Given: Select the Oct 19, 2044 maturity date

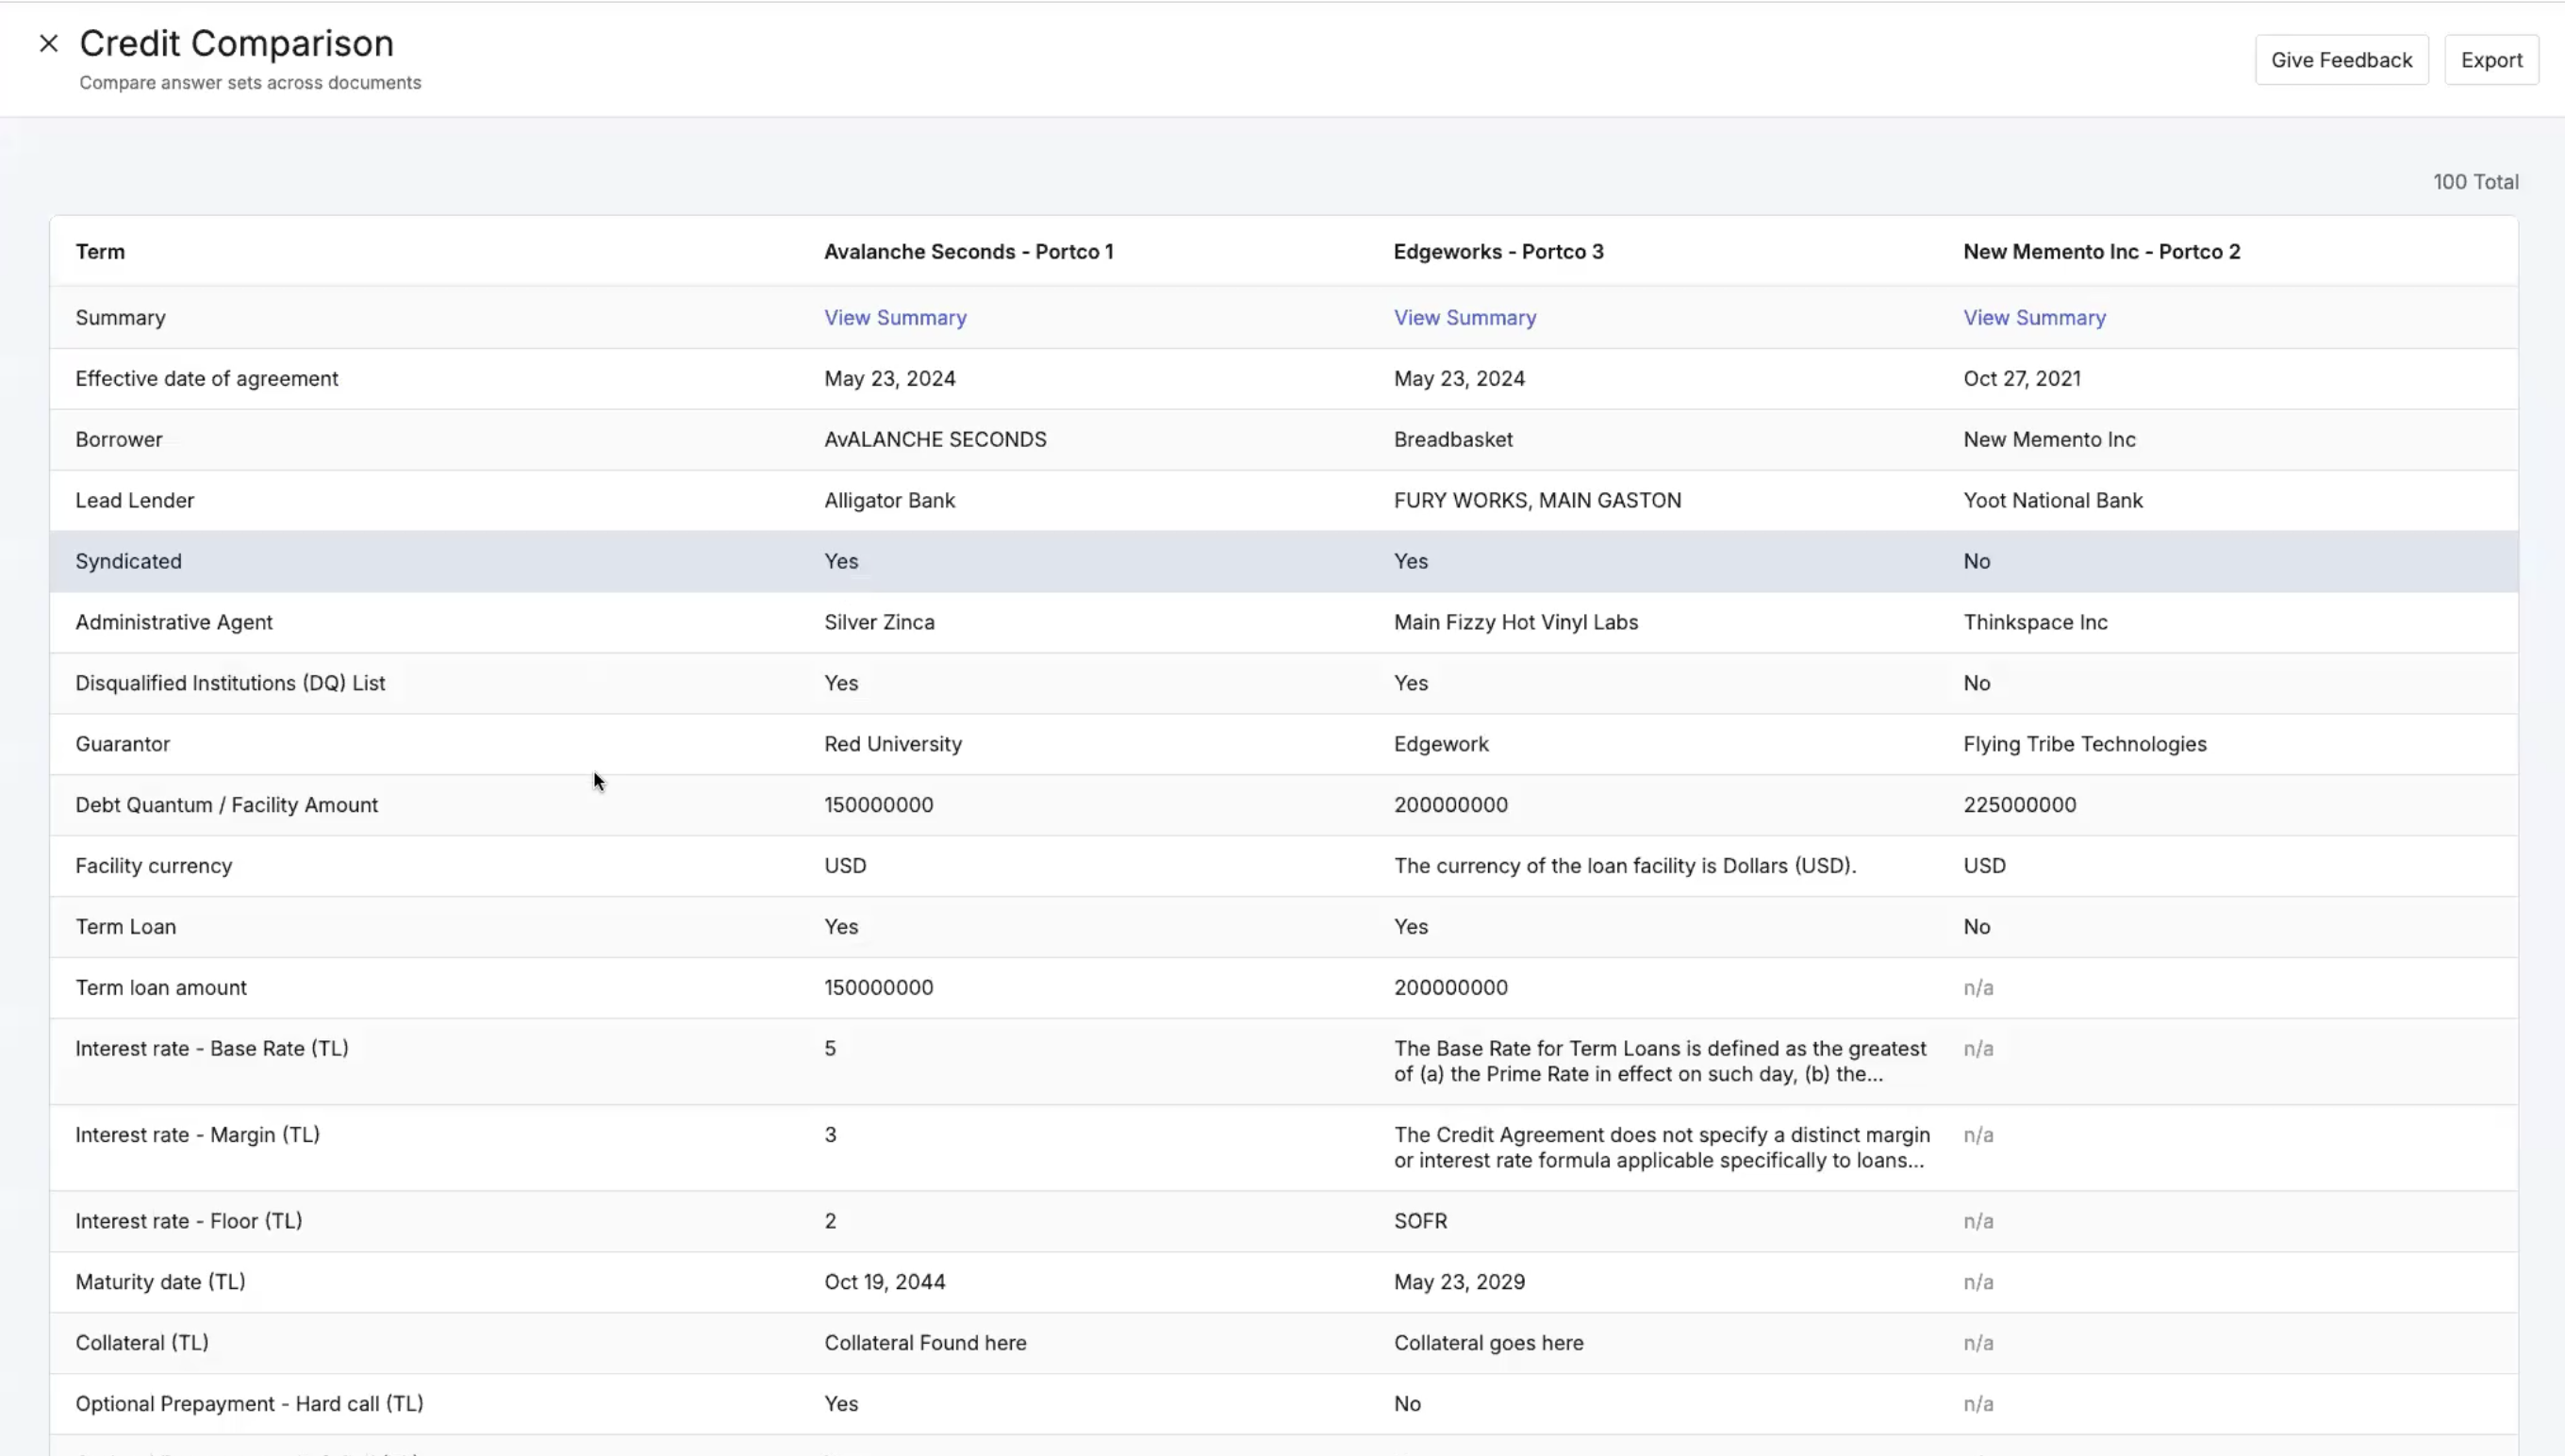Looking at the screenshot, I should [883, 1282].
